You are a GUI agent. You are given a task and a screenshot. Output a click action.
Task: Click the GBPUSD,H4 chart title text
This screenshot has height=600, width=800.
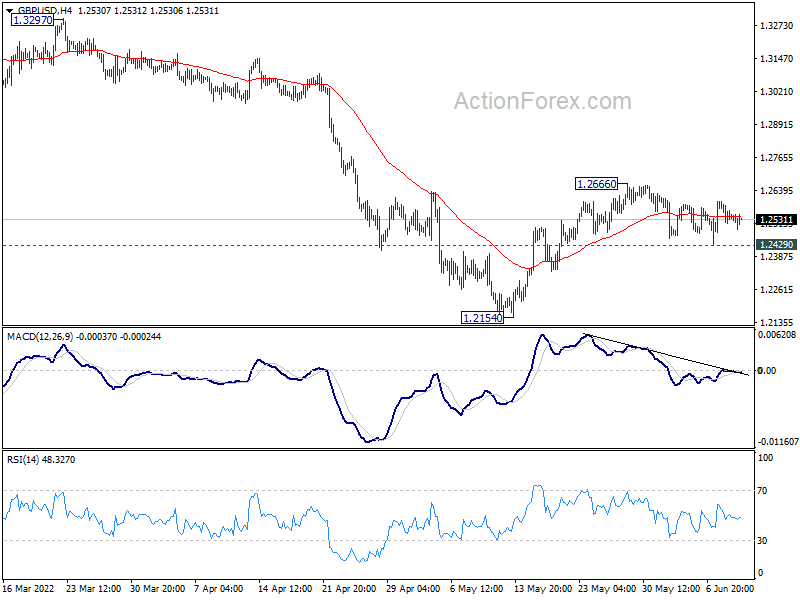pyautogui.click(x=45, y=11)
